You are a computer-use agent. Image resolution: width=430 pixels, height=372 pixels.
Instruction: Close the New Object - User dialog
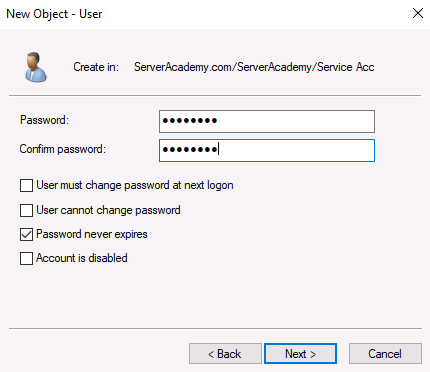pos(418,13)
